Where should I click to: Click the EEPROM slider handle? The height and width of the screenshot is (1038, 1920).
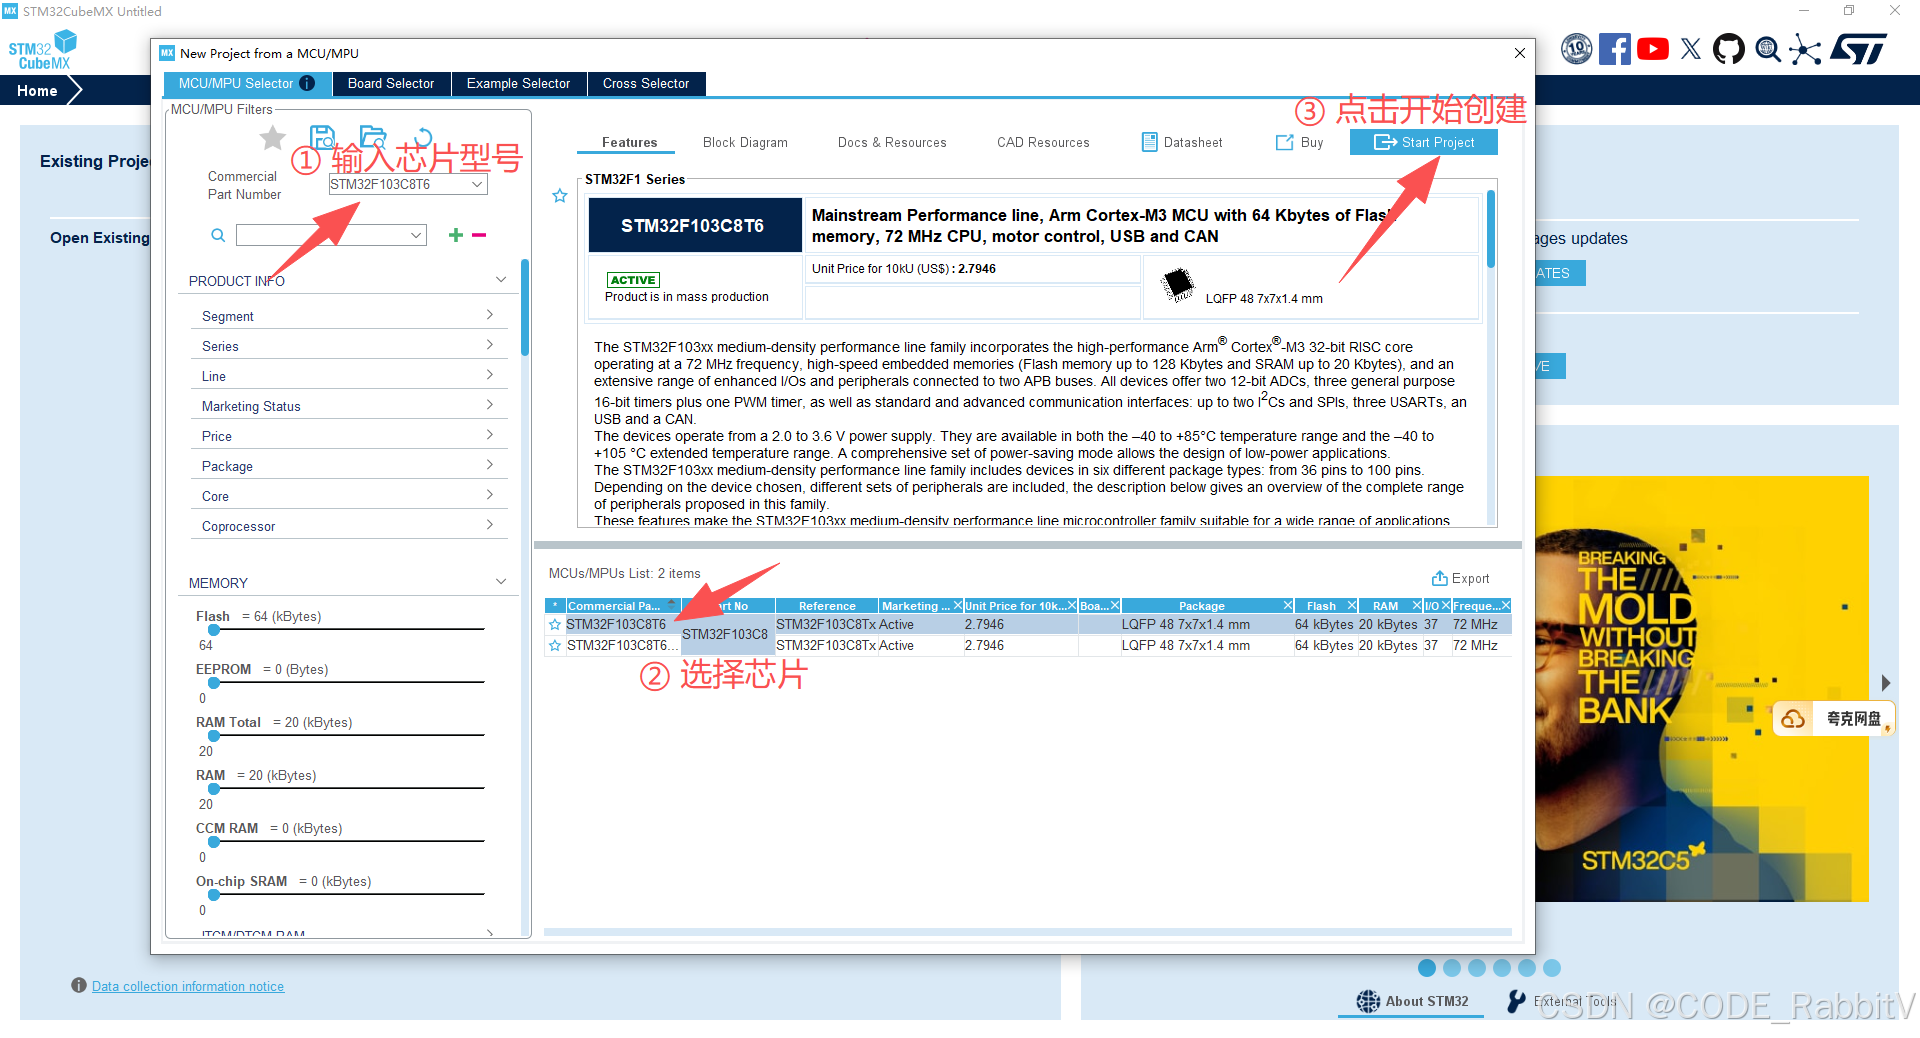point(214,683)
